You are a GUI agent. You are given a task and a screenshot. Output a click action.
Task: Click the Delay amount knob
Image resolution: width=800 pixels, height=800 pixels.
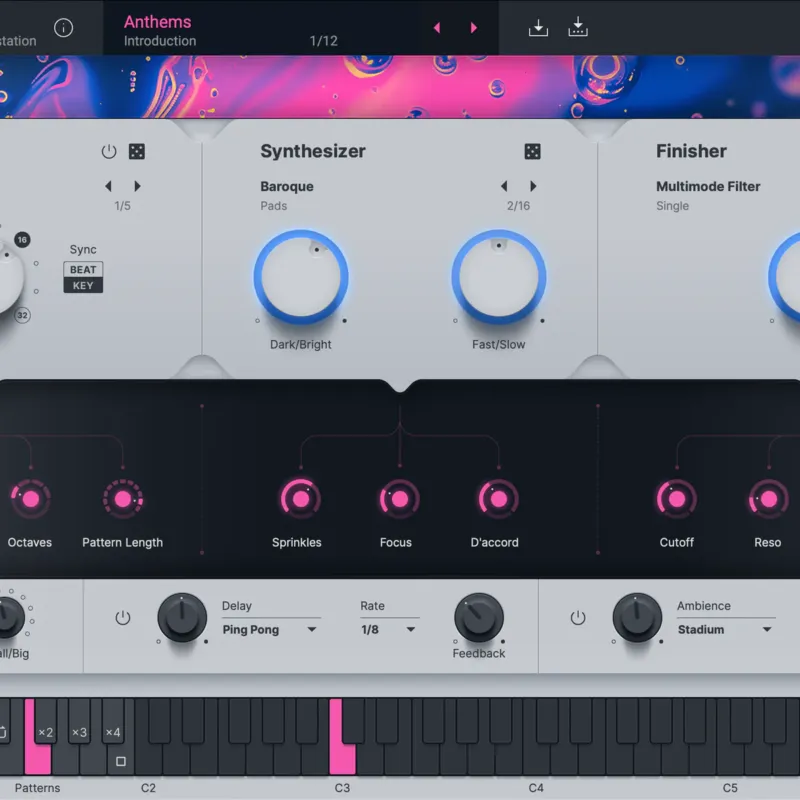(x=182, y=618)
